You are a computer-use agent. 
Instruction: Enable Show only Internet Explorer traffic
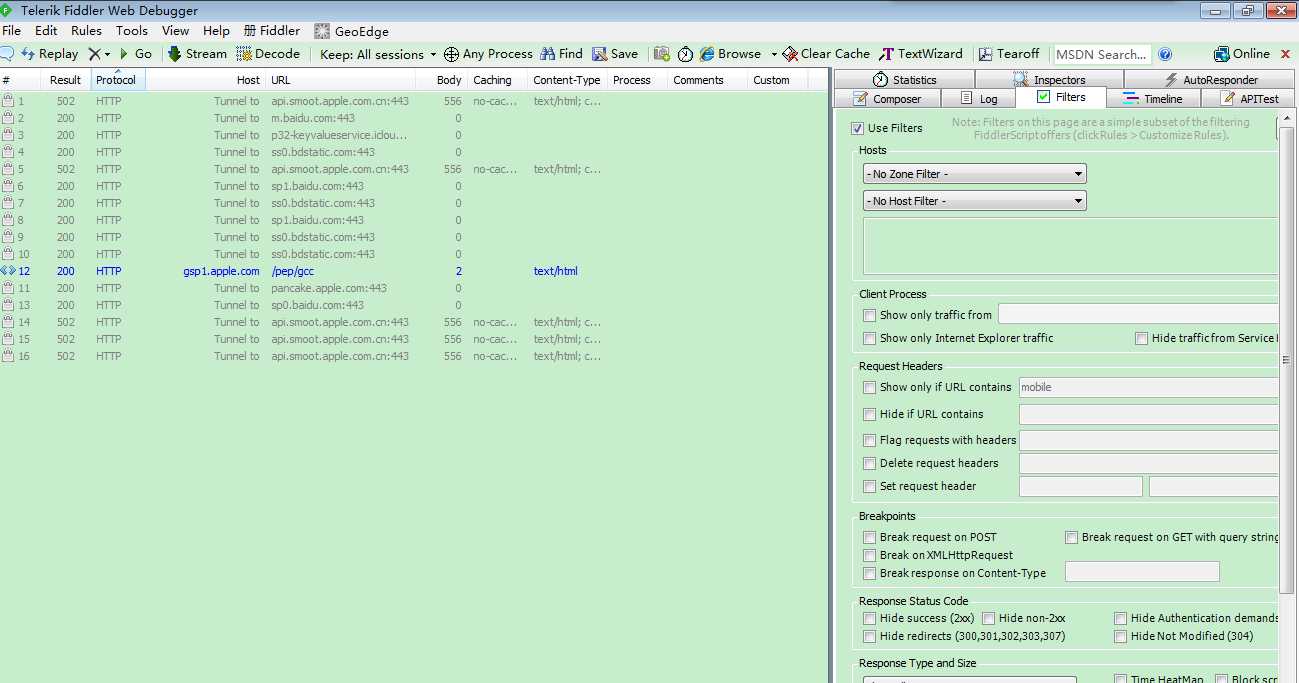point(870,338)
